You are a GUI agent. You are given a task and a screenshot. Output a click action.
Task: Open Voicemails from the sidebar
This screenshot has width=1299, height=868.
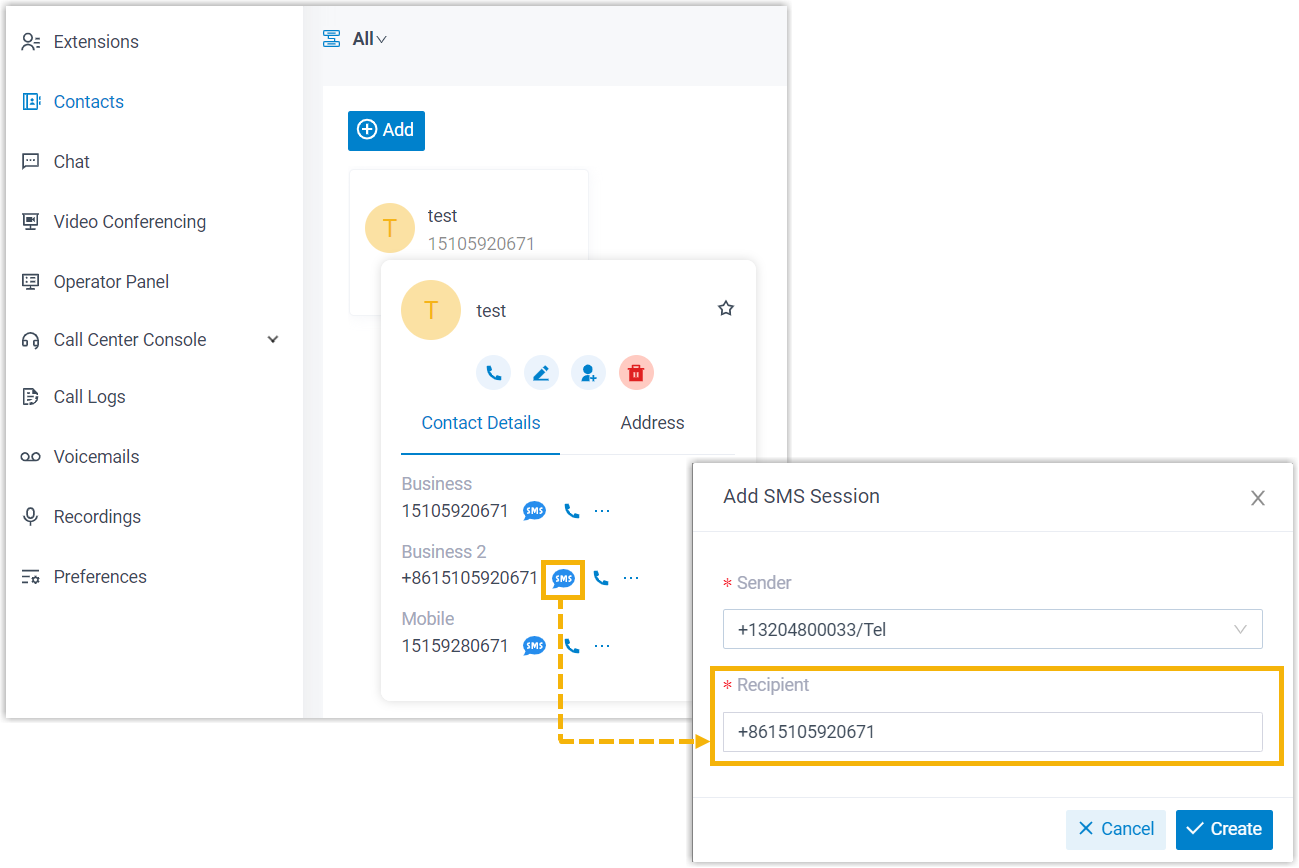click(96, 457)
